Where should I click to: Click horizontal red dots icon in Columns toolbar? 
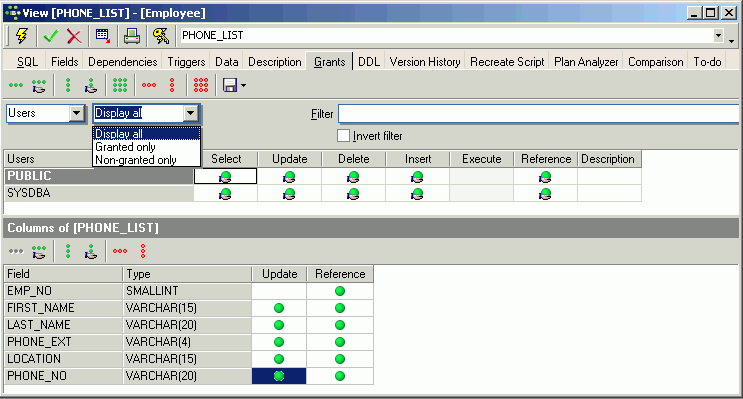(120, 251)
